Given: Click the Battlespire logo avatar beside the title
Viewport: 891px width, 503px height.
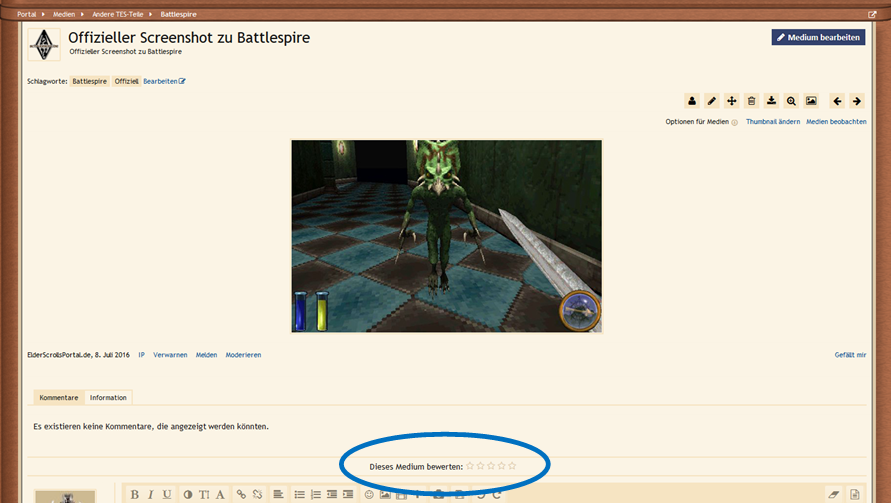Looking at the screenshot, I should tap(44, 44).
